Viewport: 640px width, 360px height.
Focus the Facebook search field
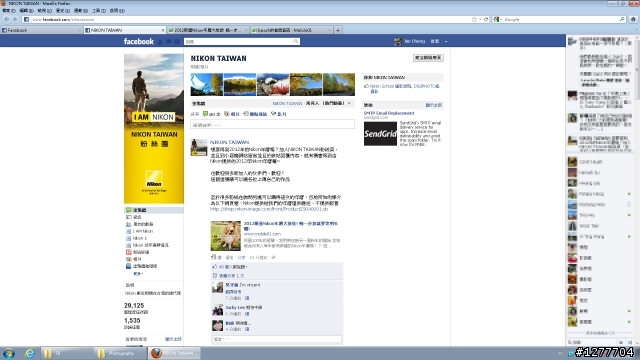pyautogui.click(x=242, y=41)
